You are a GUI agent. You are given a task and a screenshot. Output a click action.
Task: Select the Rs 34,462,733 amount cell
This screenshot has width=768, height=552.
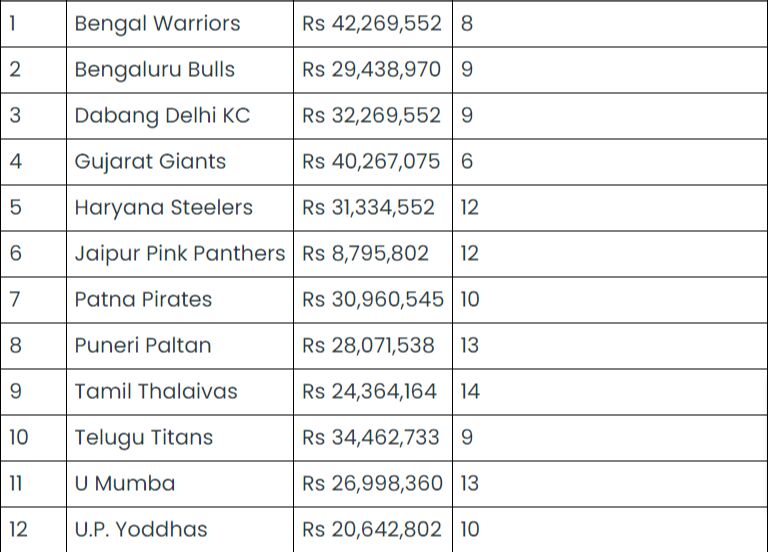pos(371,437)
